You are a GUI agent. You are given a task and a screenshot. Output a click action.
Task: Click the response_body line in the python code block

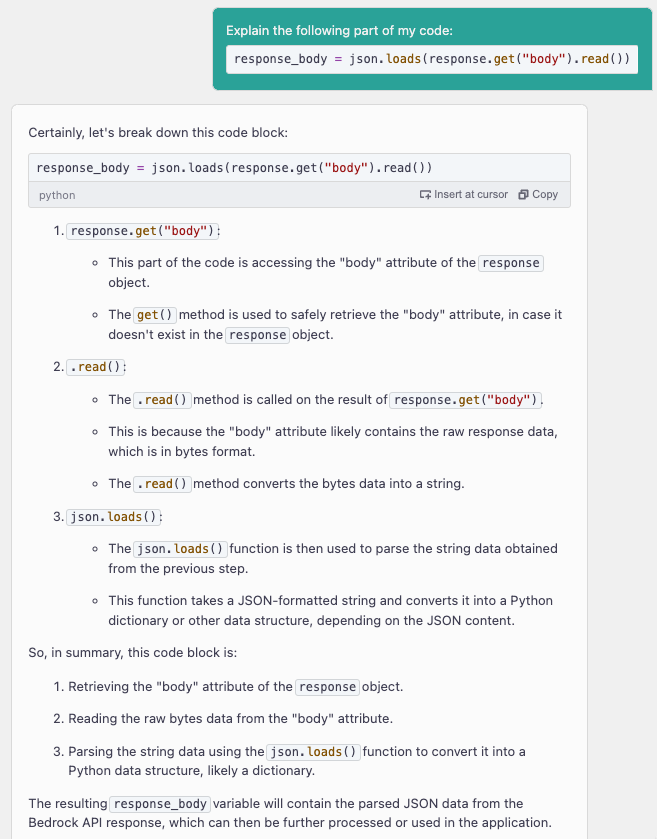click(x=234, y=168)
